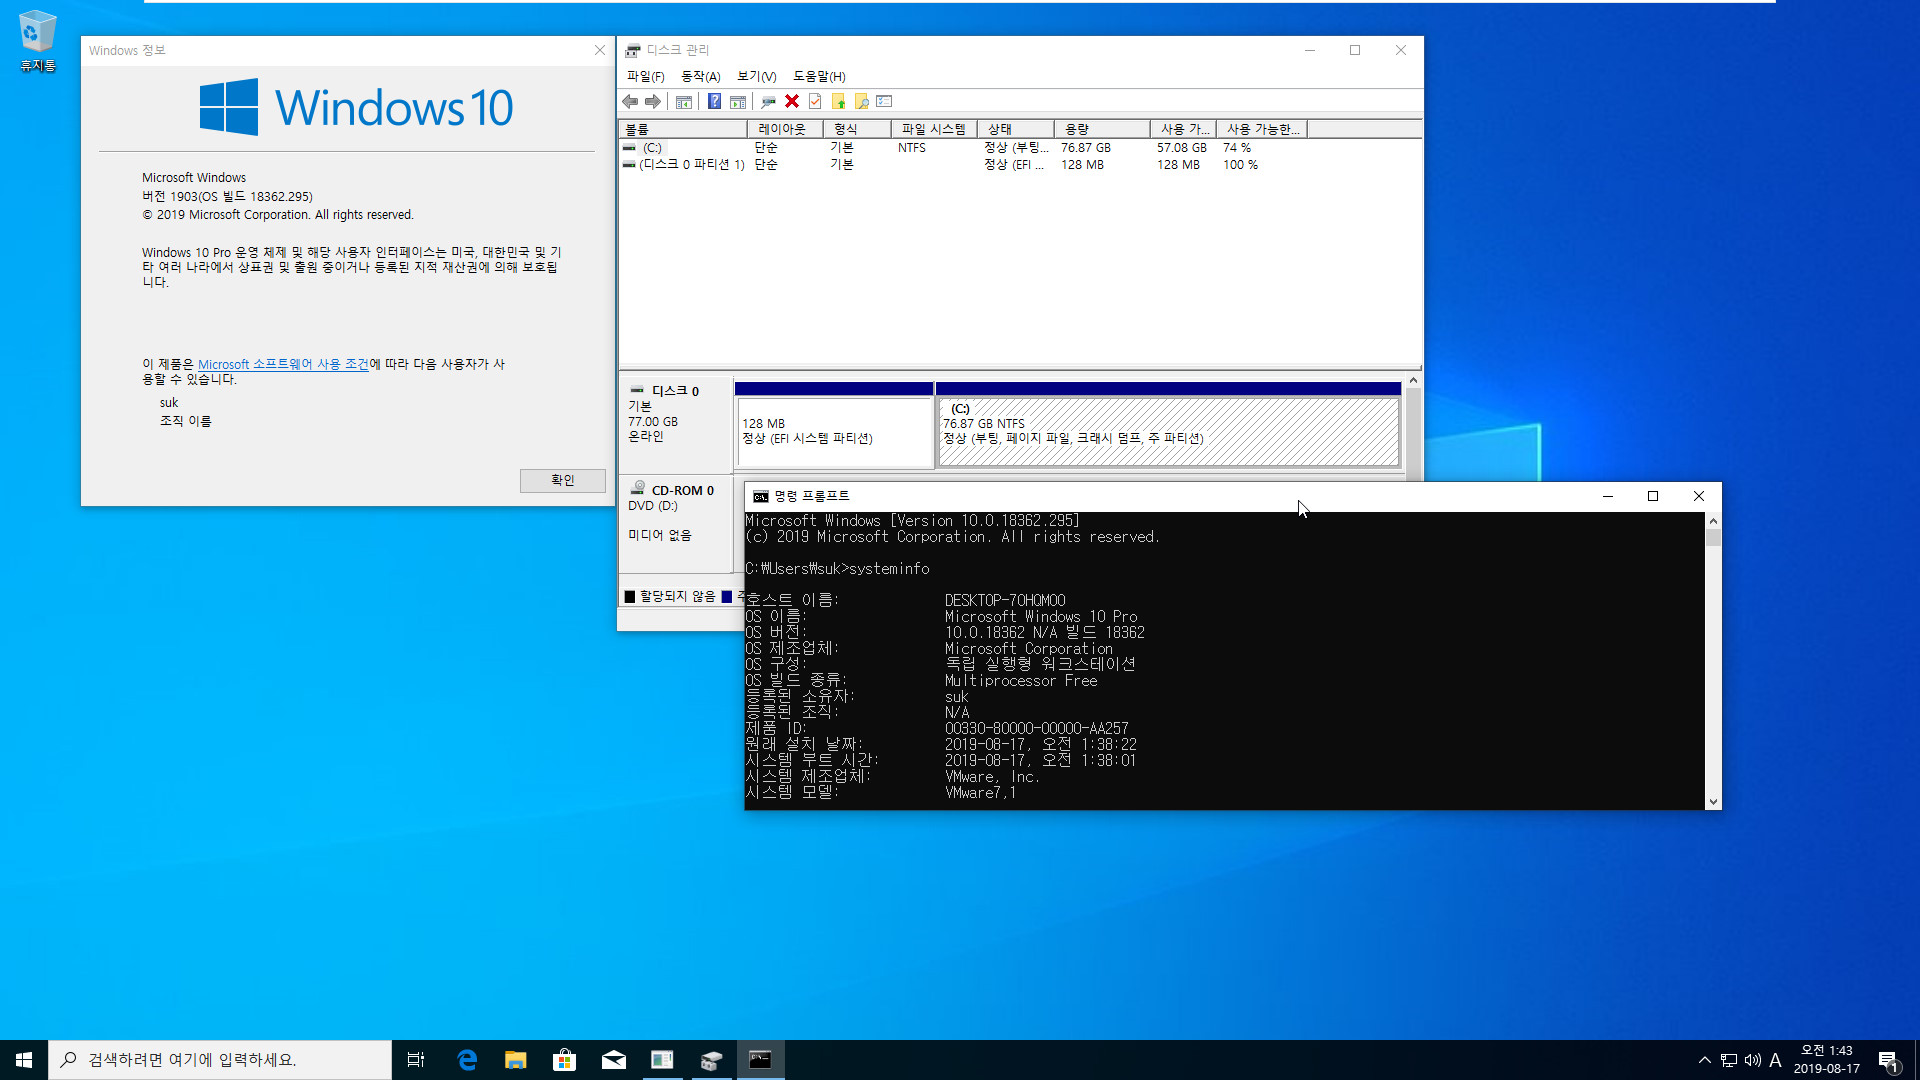Open the Recycle Bin desktop icon
The image size is (1920, 1080).
click(x=38, y=41)
